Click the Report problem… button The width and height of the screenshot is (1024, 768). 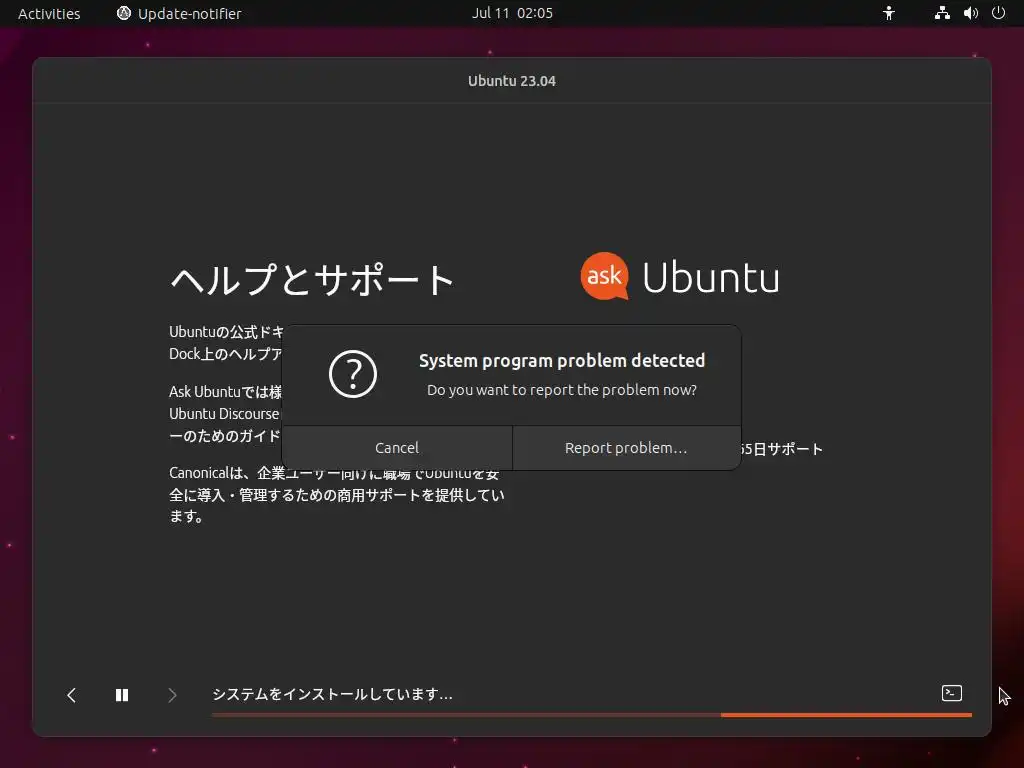click(626, 448)
